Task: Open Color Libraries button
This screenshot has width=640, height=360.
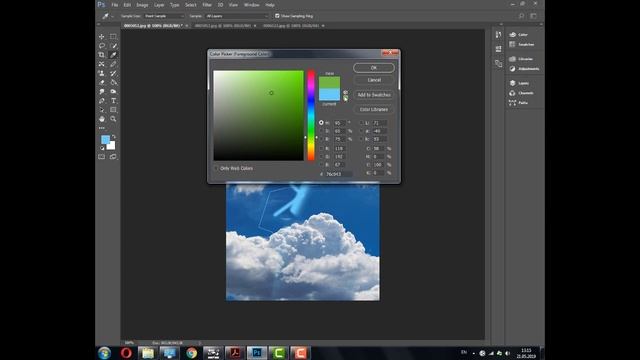Action: click(x=374, y=109)
